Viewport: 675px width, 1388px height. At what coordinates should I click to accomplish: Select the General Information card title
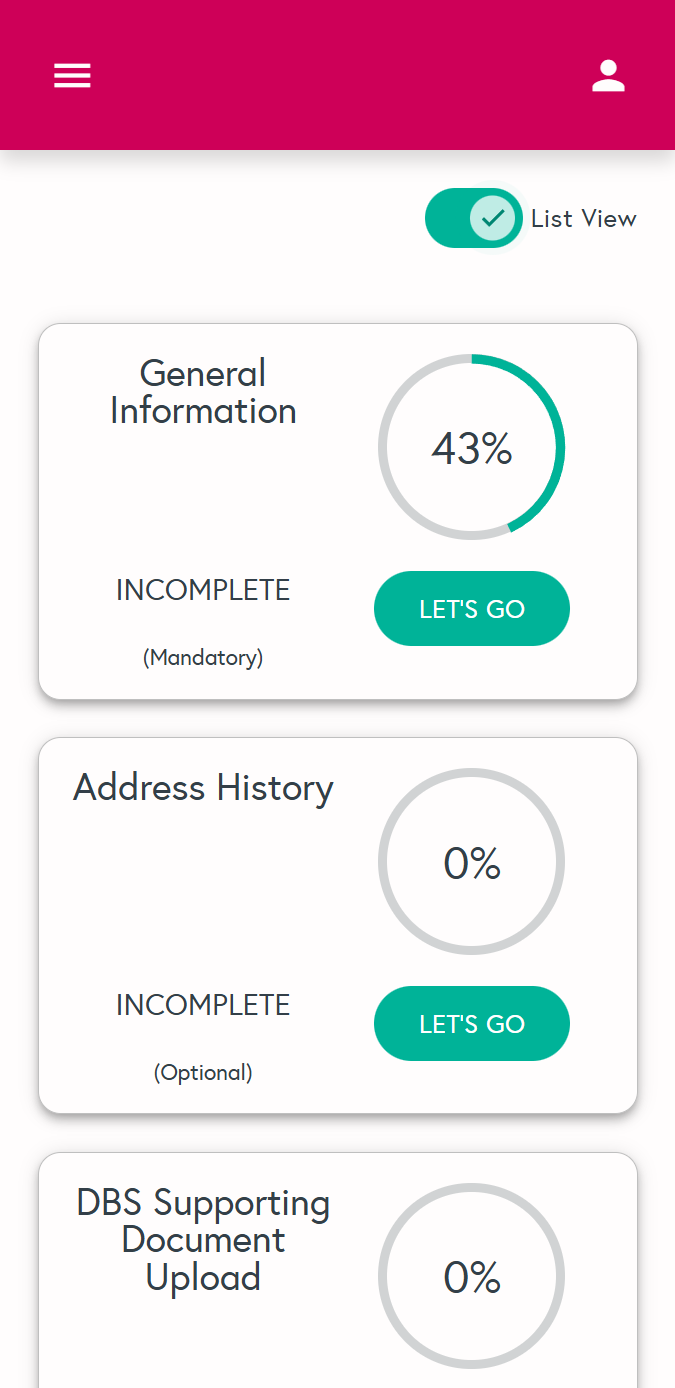203,392
